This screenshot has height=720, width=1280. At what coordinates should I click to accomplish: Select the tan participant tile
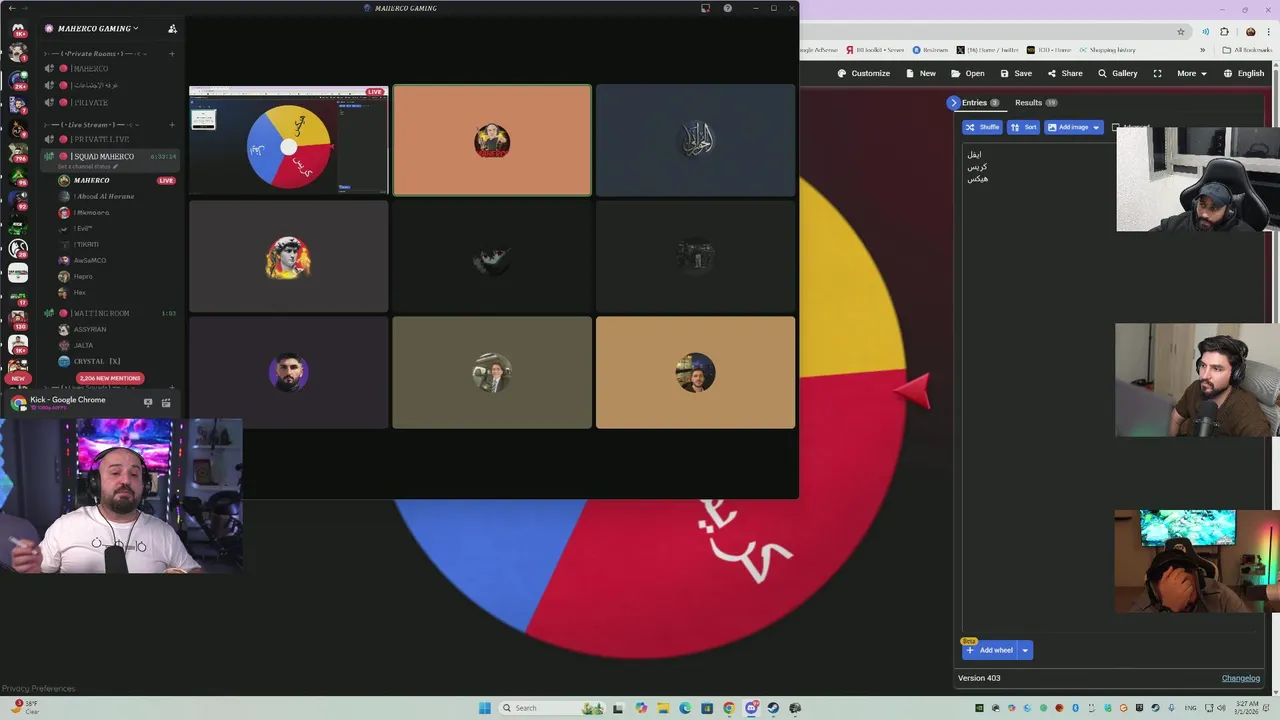(695, 372)
